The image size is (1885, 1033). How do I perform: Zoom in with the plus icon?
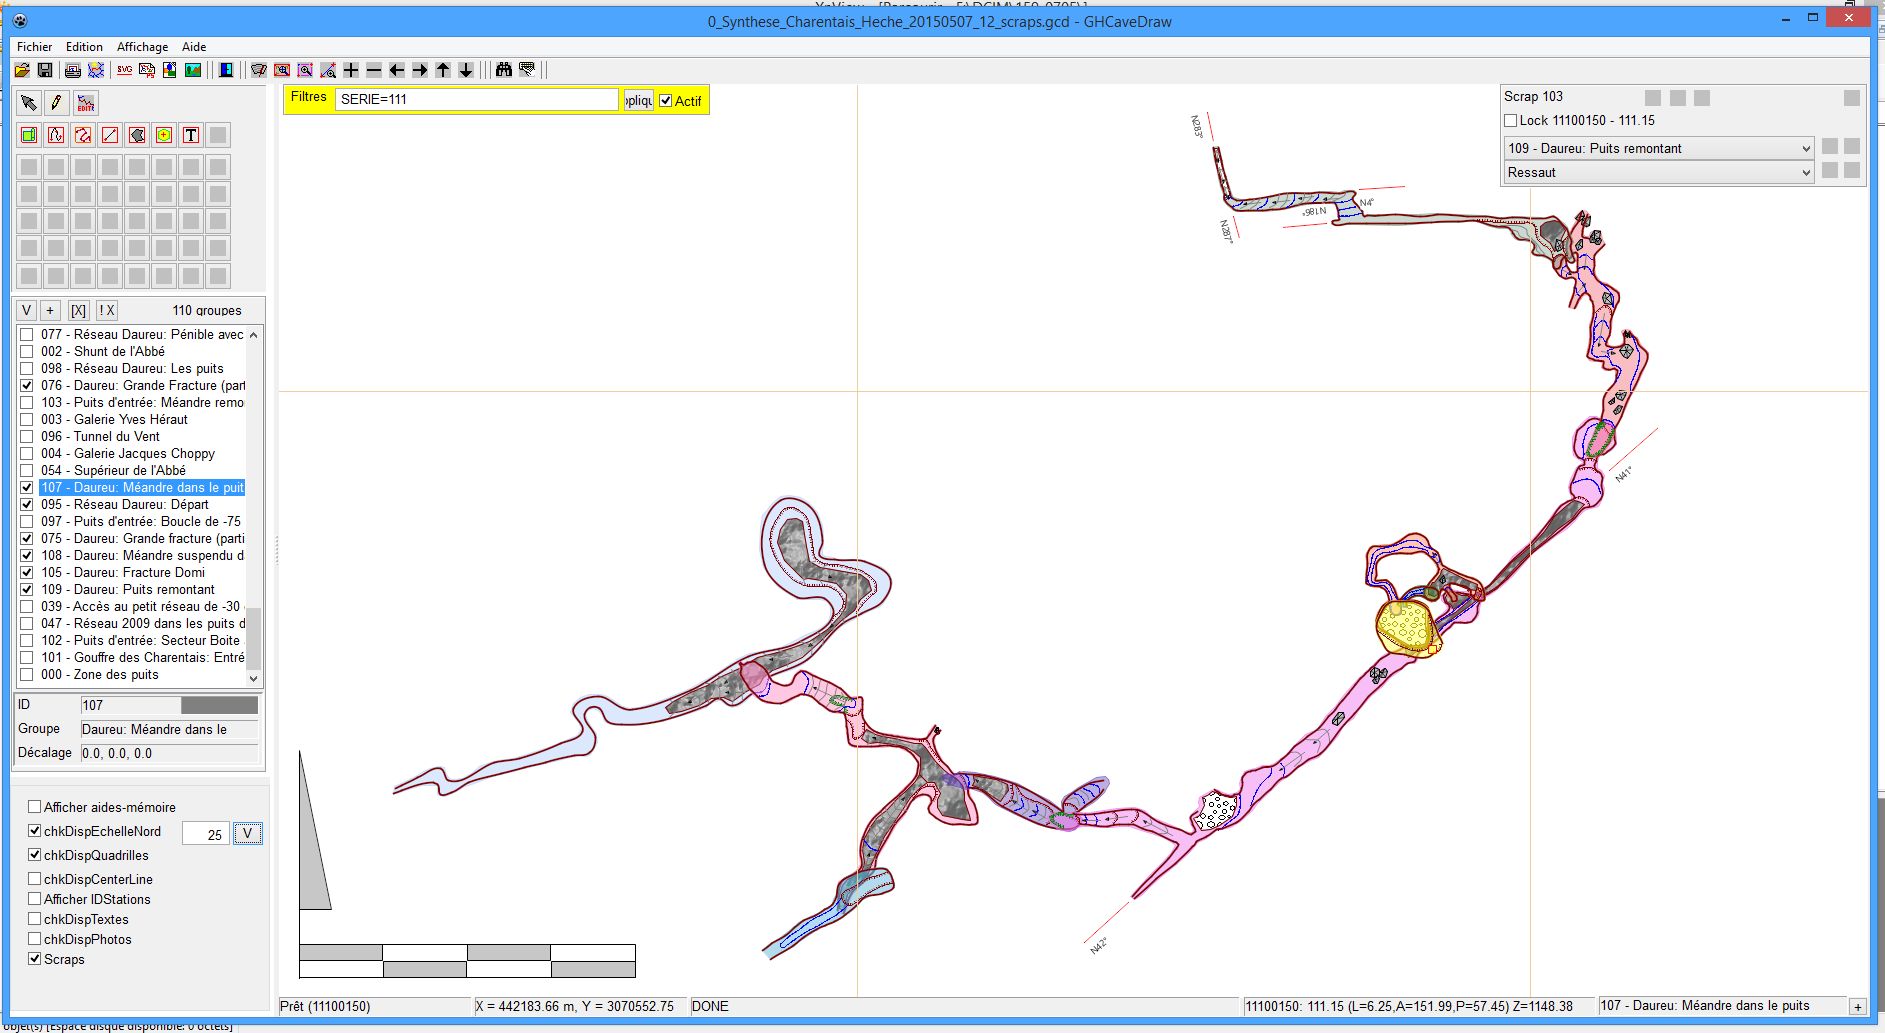(351, 70)
